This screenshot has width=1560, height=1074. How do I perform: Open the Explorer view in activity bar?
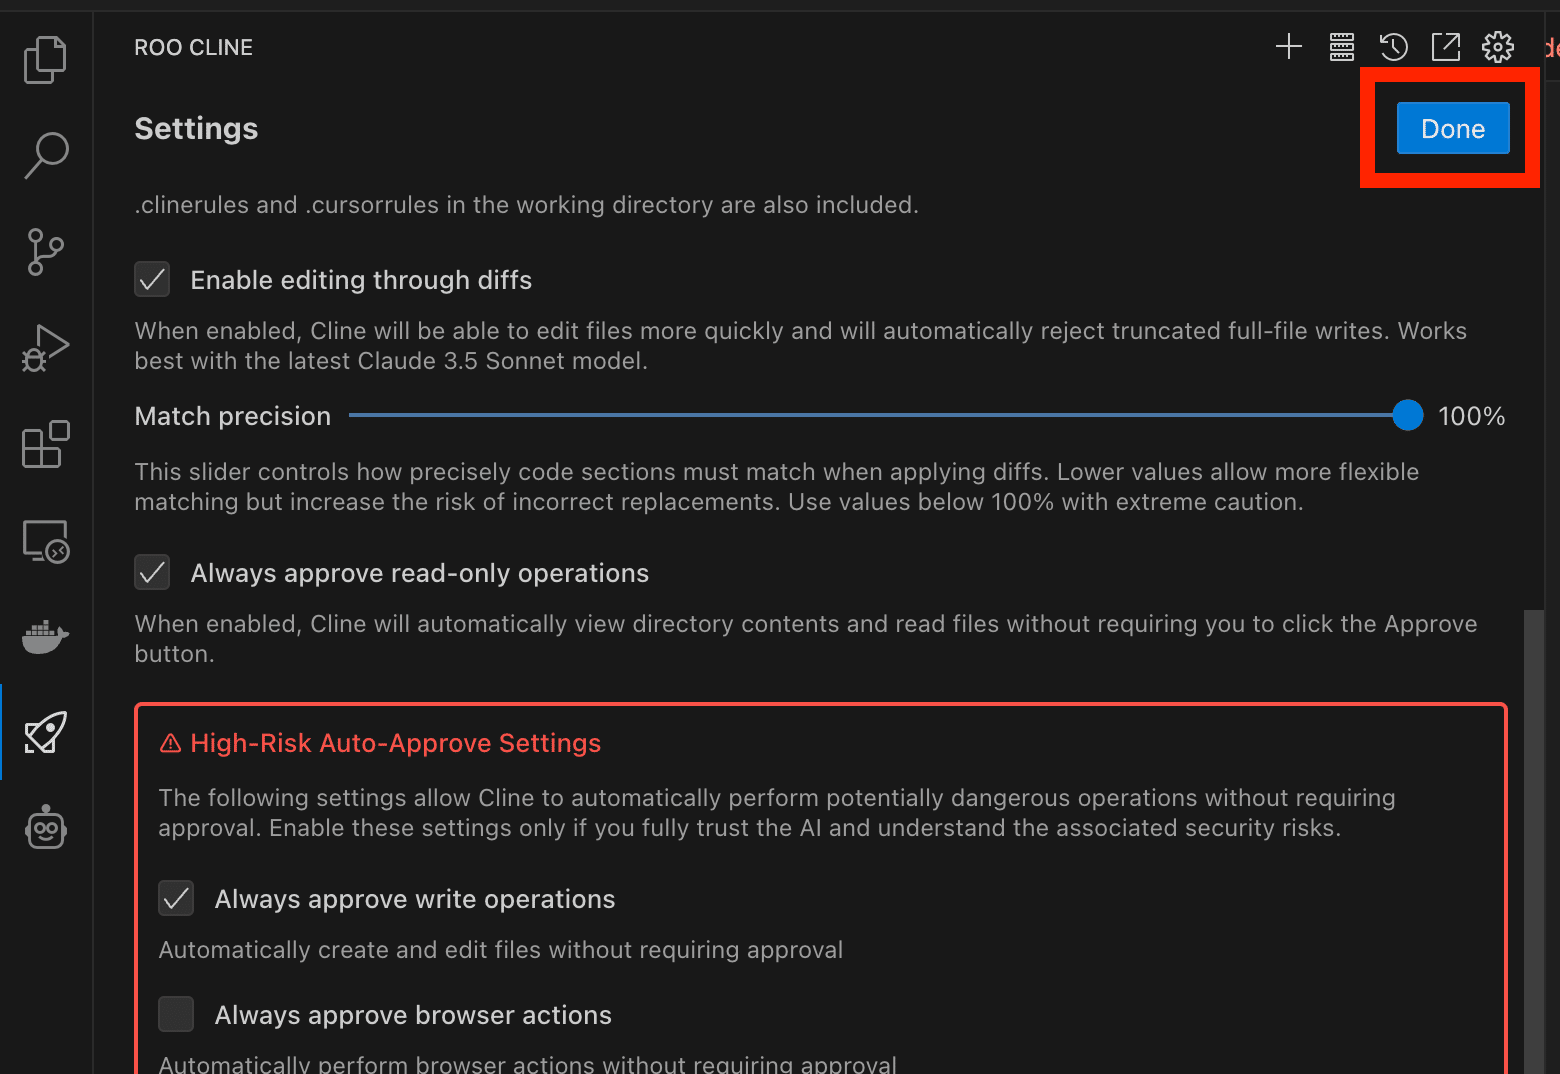[45, 60]
